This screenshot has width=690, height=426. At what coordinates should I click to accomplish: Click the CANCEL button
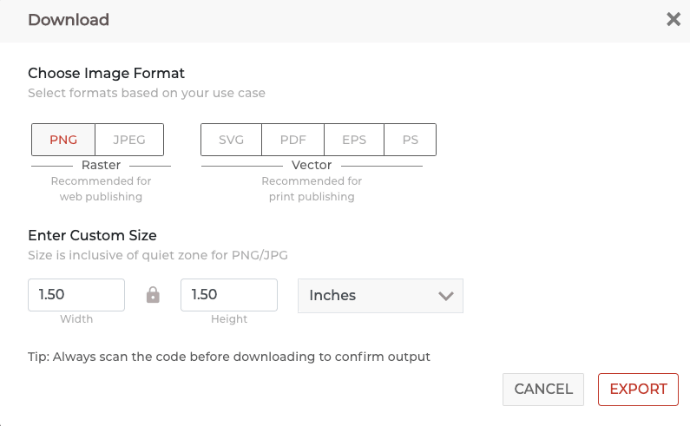pyautogui.click(x=543, y=389)
